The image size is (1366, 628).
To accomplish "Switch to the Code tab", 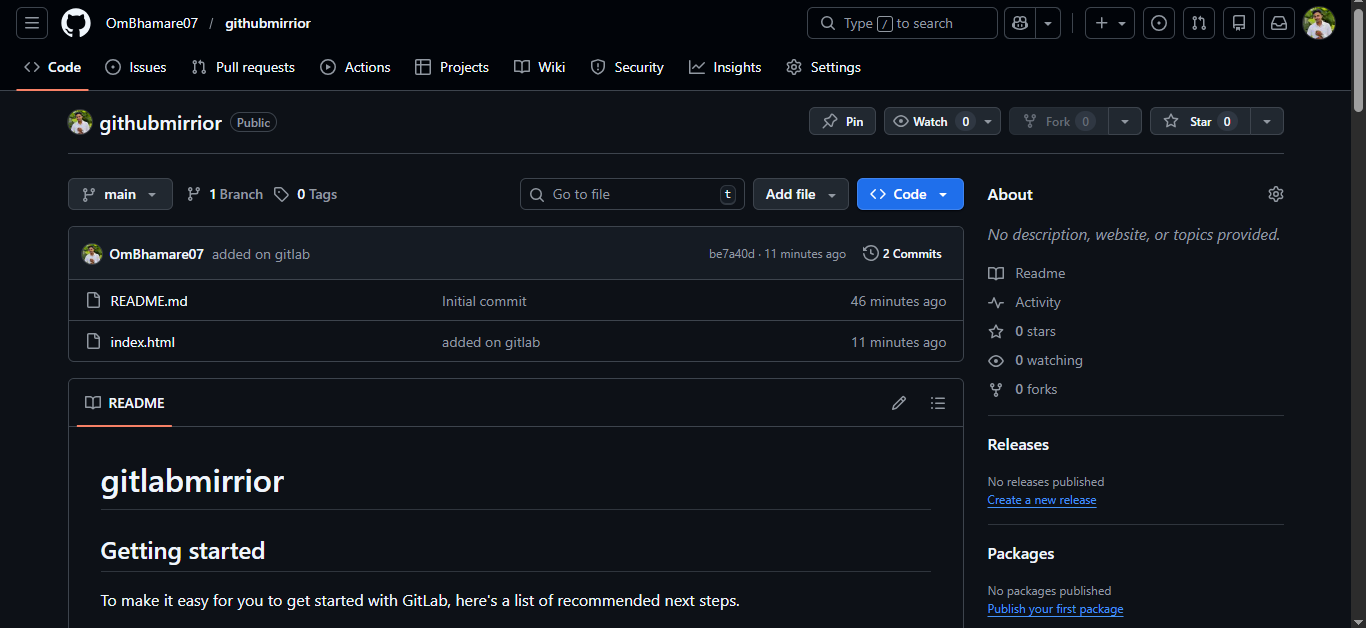I will [53, 67].
